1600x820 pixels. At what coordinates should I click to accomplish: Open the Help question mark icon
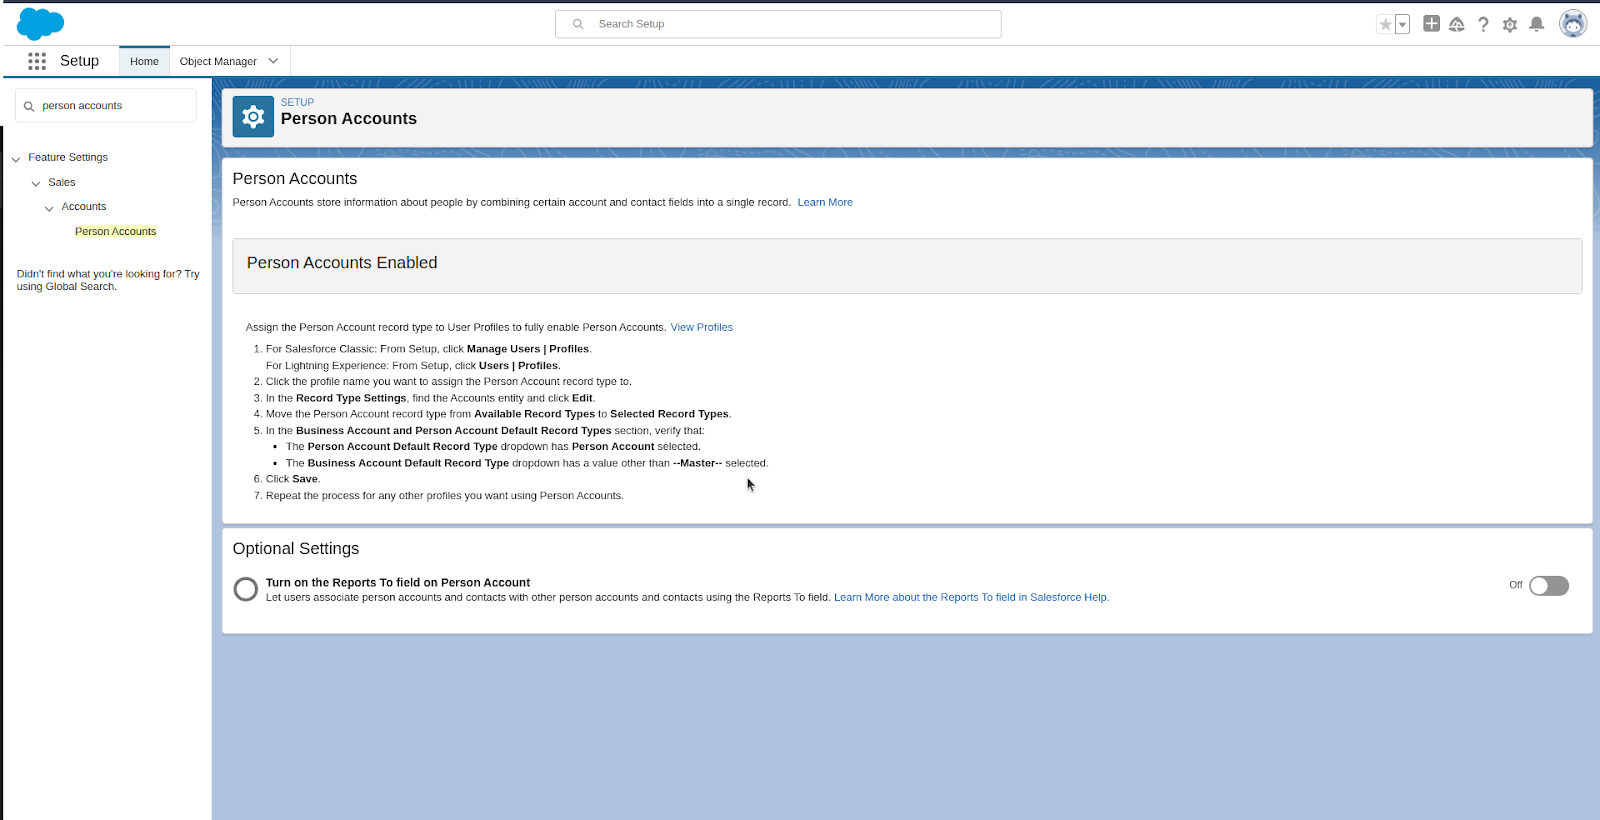coord(1483,24)
